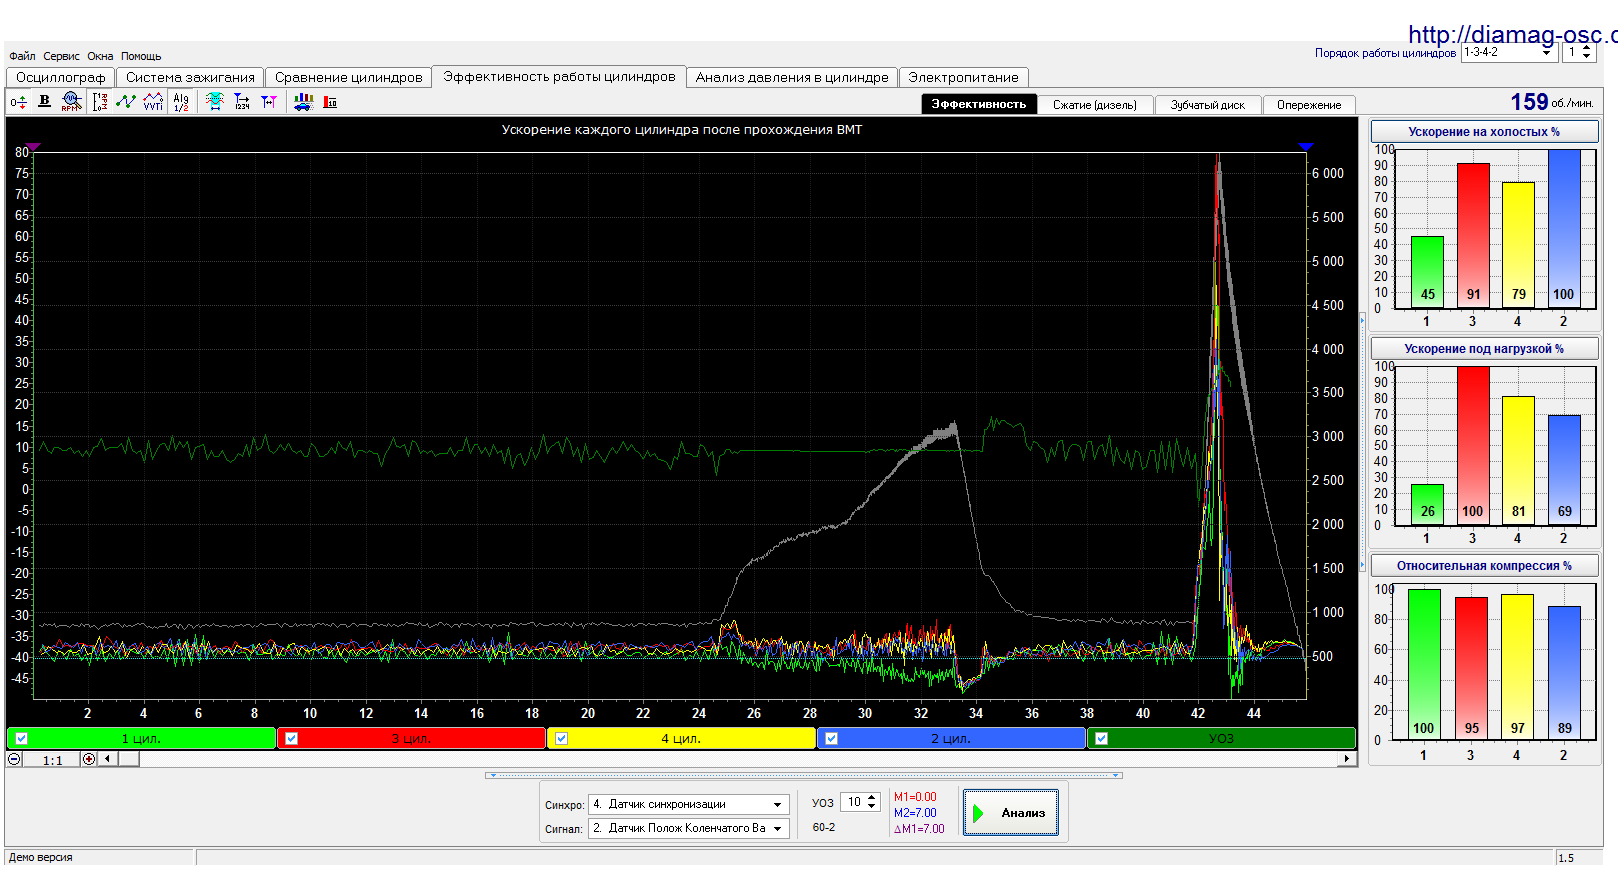
Task: Click the red bar with 10 icon
Action: point(330,102)
